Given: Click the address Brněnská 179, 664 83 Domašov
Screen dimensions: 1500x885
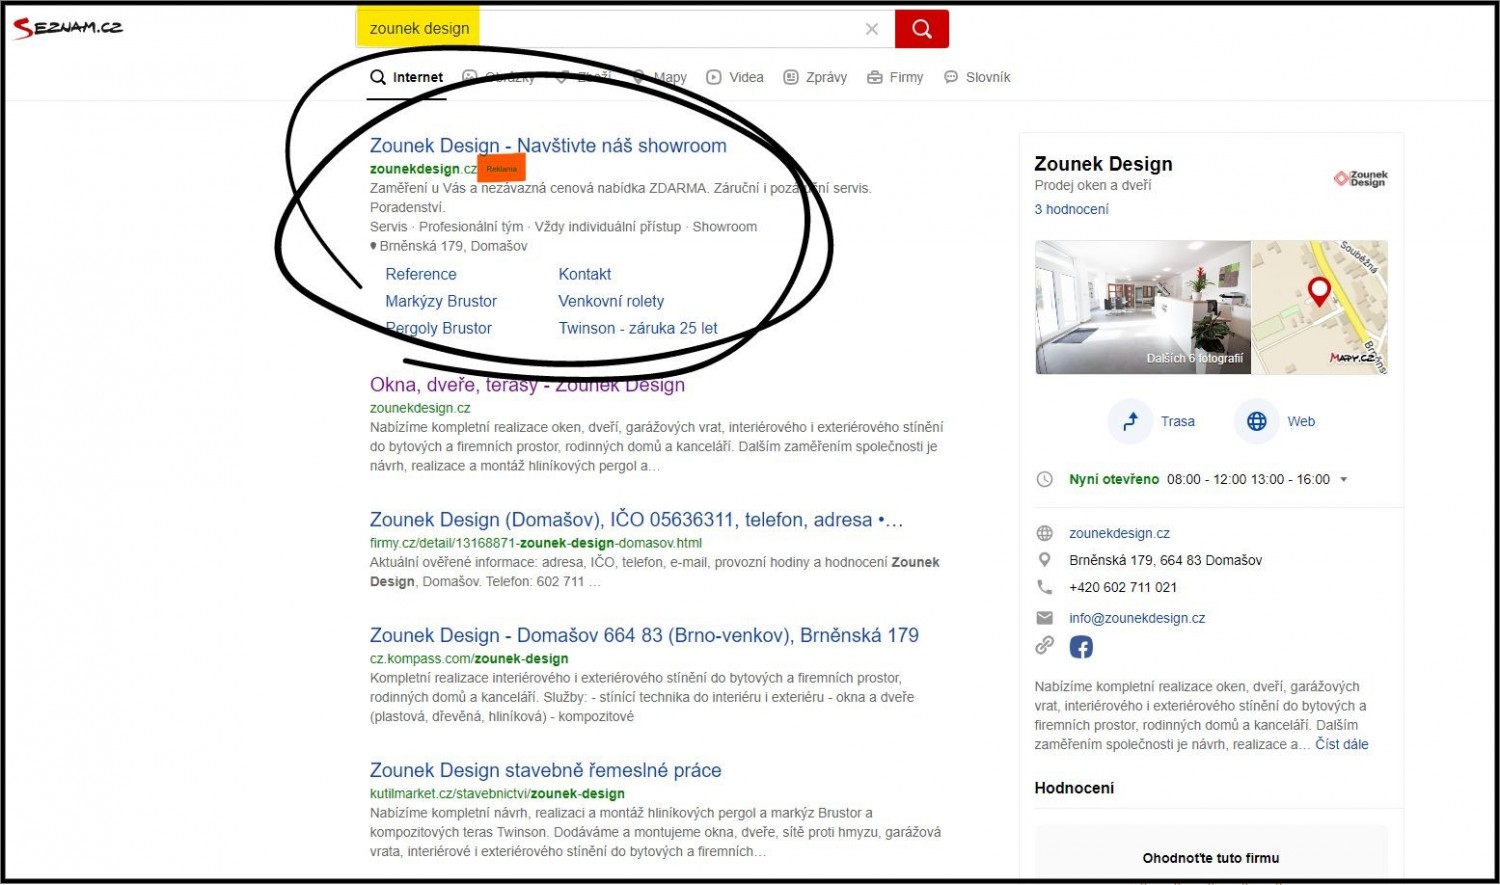Looking at the screenshot, I should (x=1165, y=560).
